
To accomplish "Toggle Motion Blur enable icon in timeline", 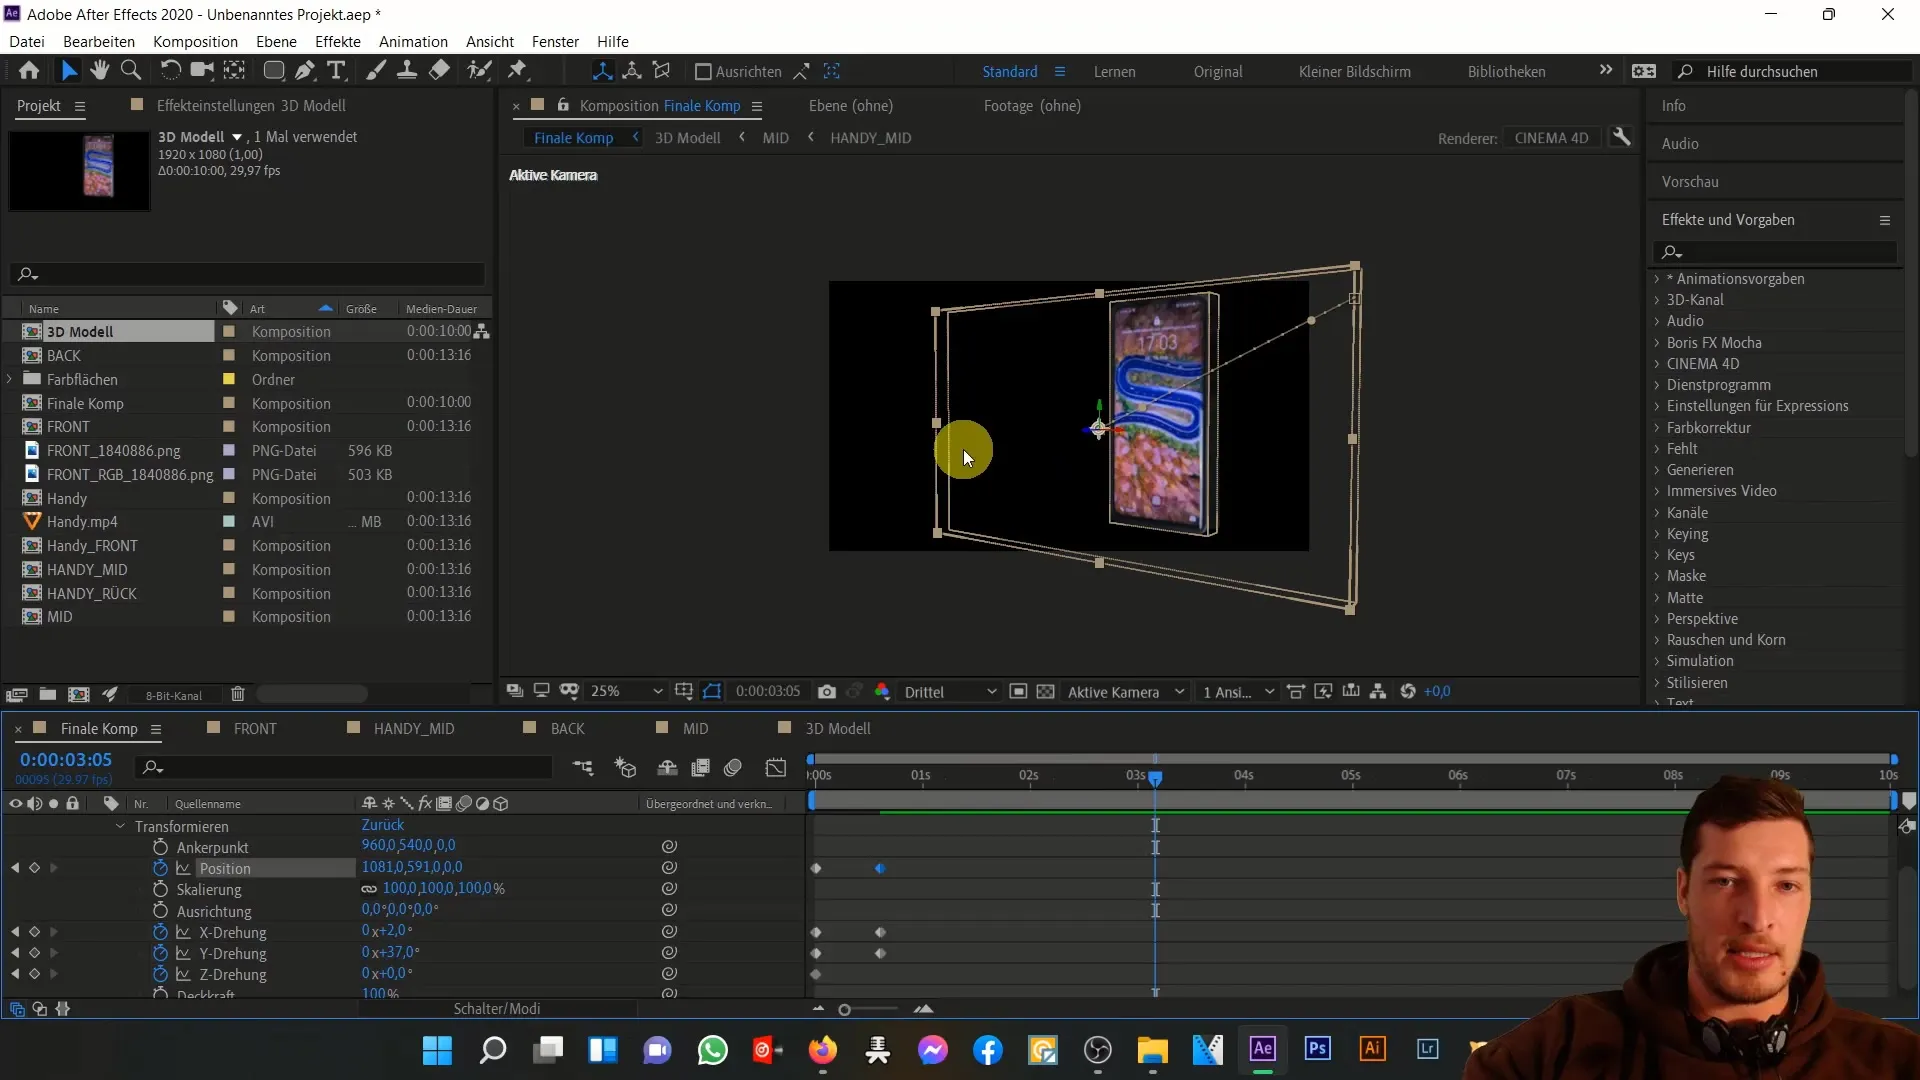I will click(x=733, y=768).
